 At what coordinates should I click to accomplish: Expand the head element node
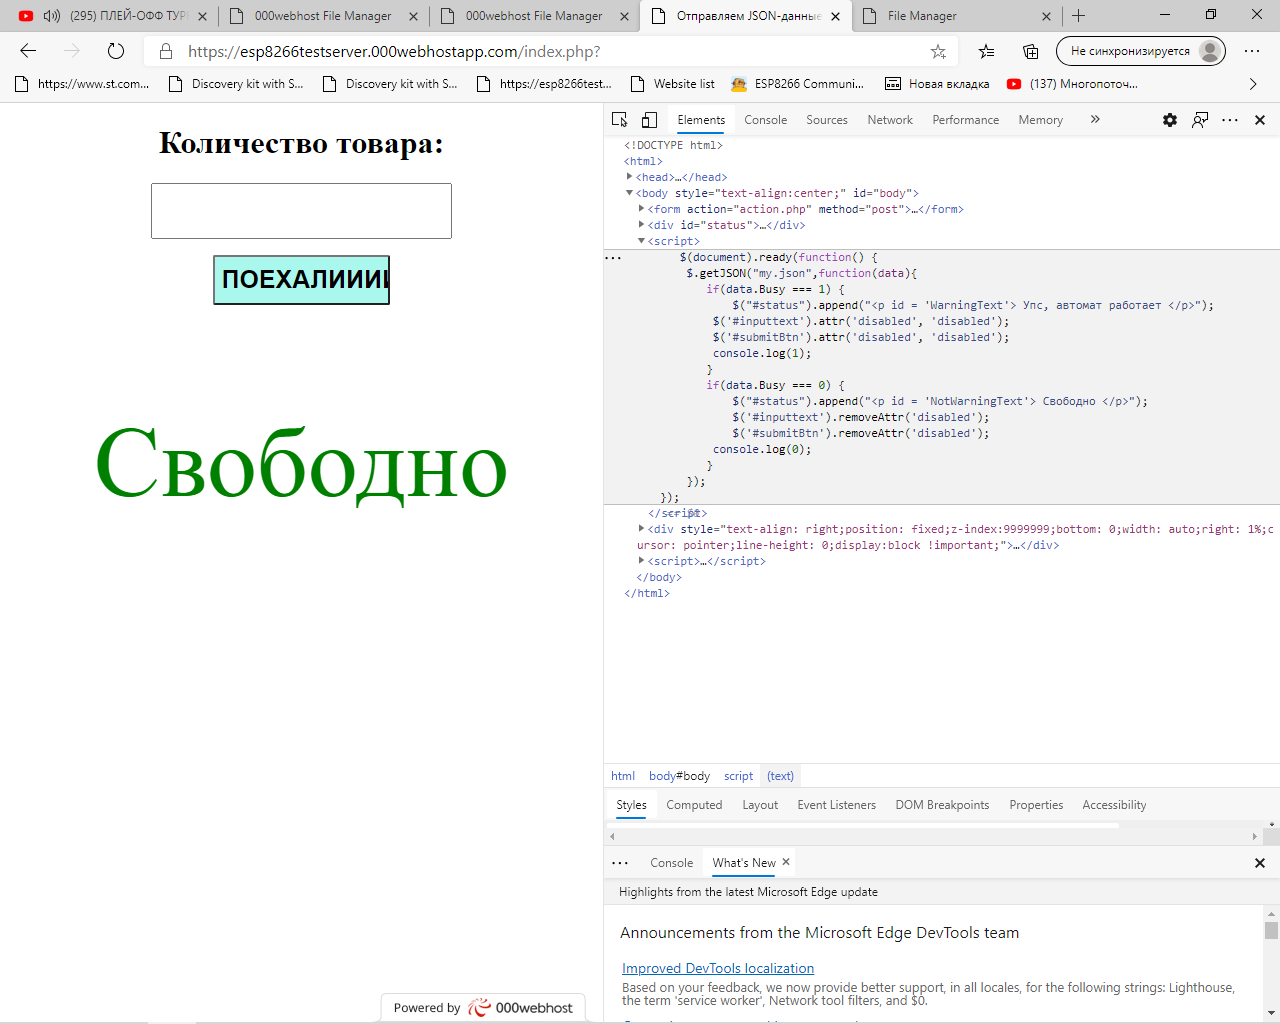[x=629, y=177]
